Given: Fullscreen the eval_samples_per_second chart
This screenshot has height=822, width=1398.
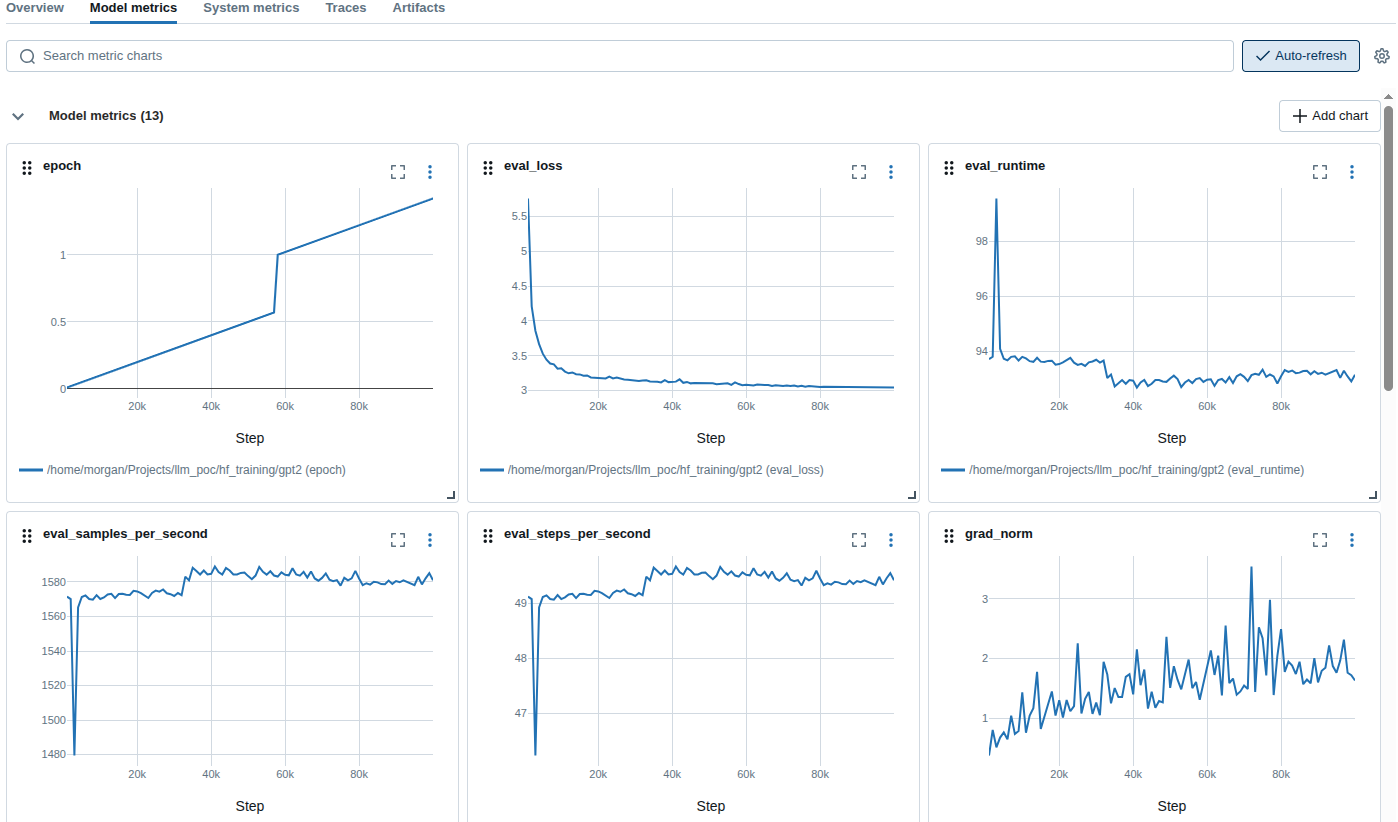Looking at the screenshot, I should [398, 540].
